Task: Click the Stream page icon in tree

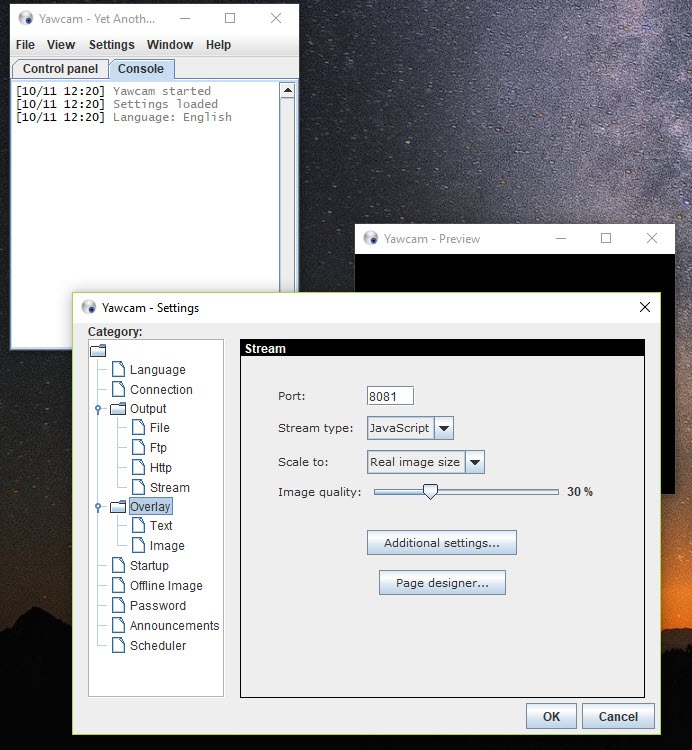Action: [138, 487]
